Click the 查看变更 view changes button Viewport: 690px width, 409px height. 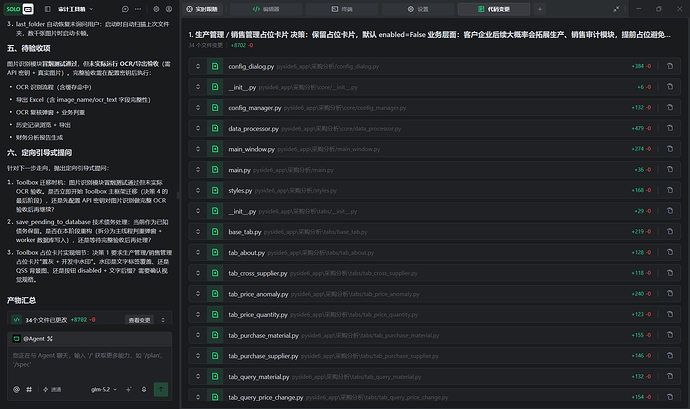pos(139,320)
